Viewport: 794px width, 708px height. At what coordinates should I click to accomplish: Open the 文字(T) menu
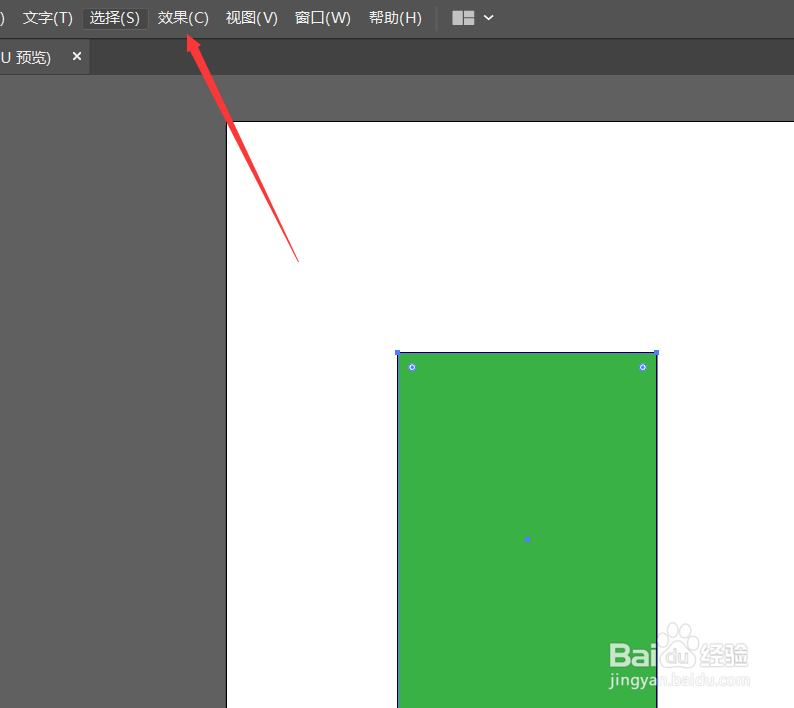[x=48, y=18]
